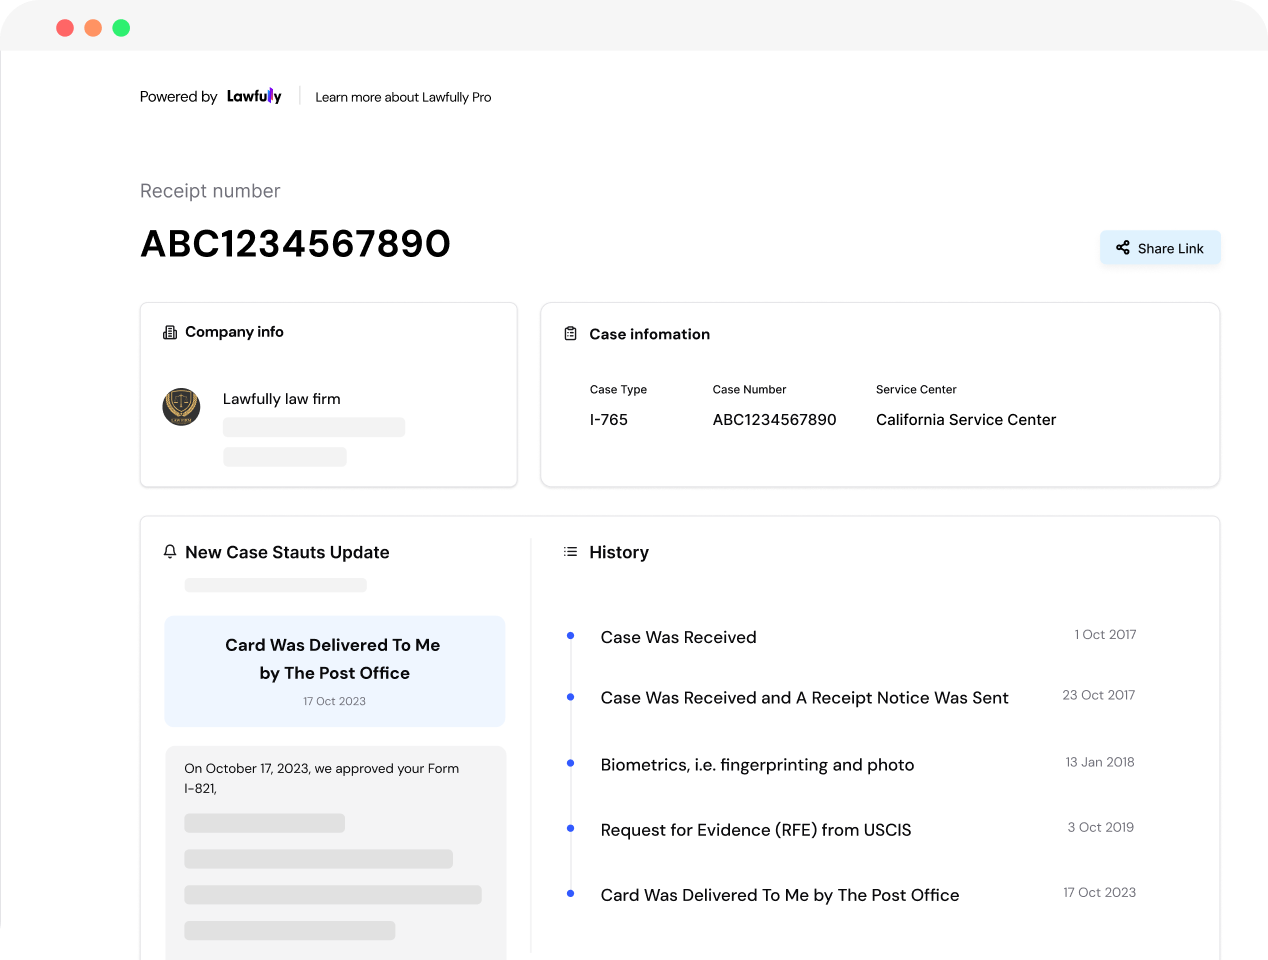Click the Lawfully logo in the header
1268x960 pixels.
(253, 96)
